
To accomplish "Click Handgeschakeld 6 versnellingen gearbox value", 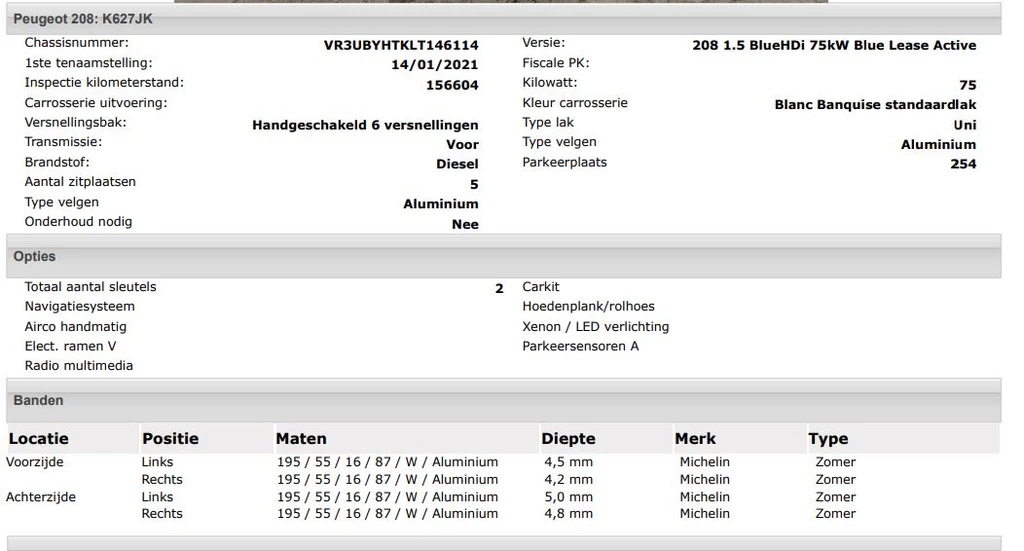I will [x=365, y=125].
